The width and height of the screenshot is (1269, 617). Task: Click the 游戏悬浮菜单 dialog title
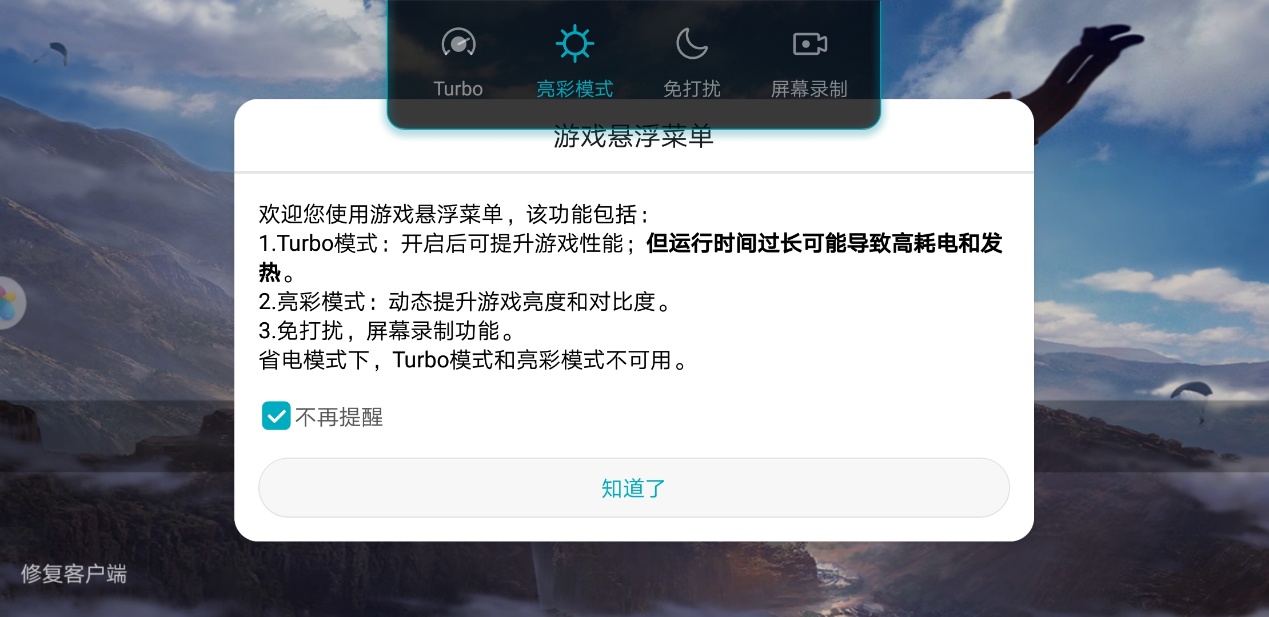pyautogui.click(x=634, y=138)
